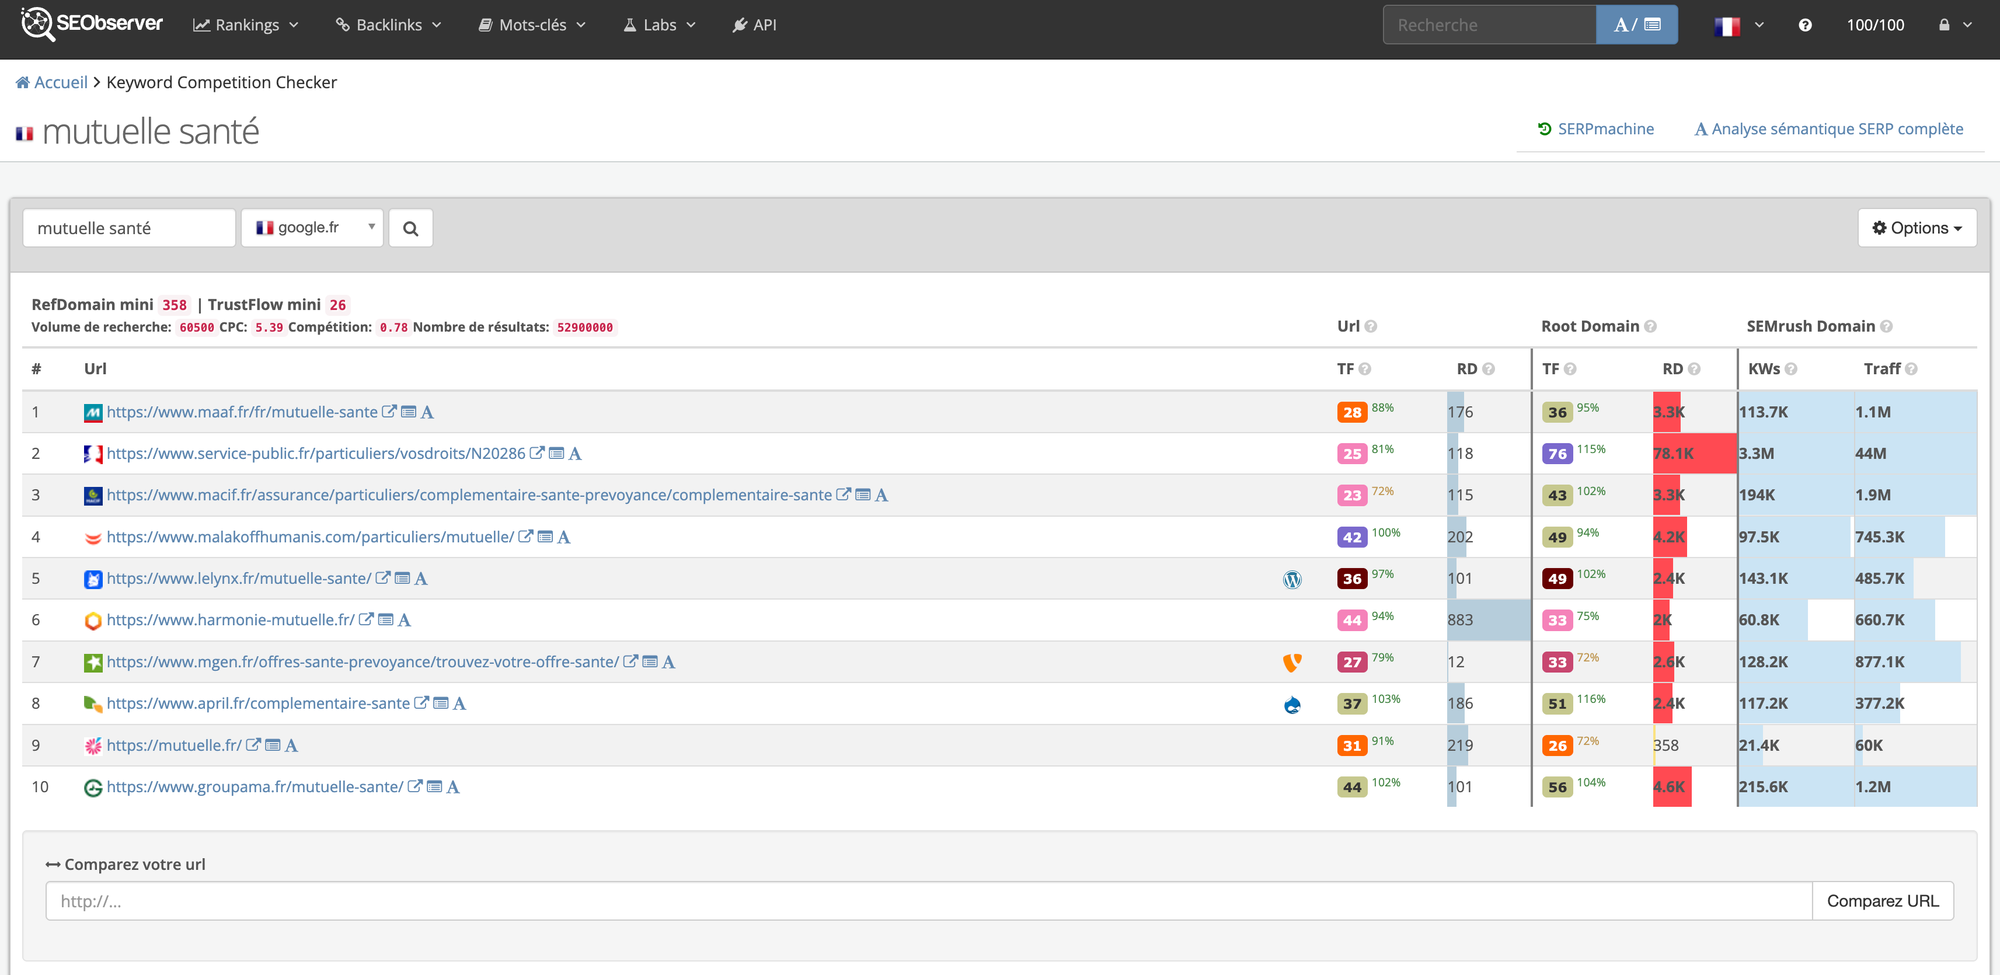Open the maaf.fr mutuelle-sante URL link
The width and height of the screenshot is (2000, 975).
tap(242, 412)
